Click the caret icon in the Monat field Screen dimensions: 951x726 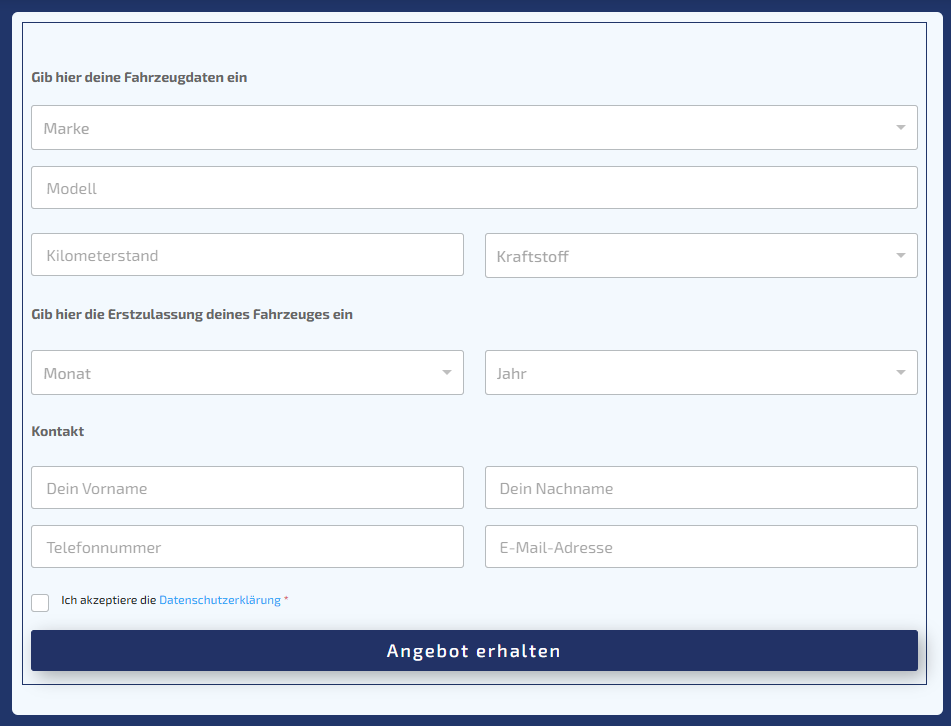pyautogui.click(x=447, y=373)
